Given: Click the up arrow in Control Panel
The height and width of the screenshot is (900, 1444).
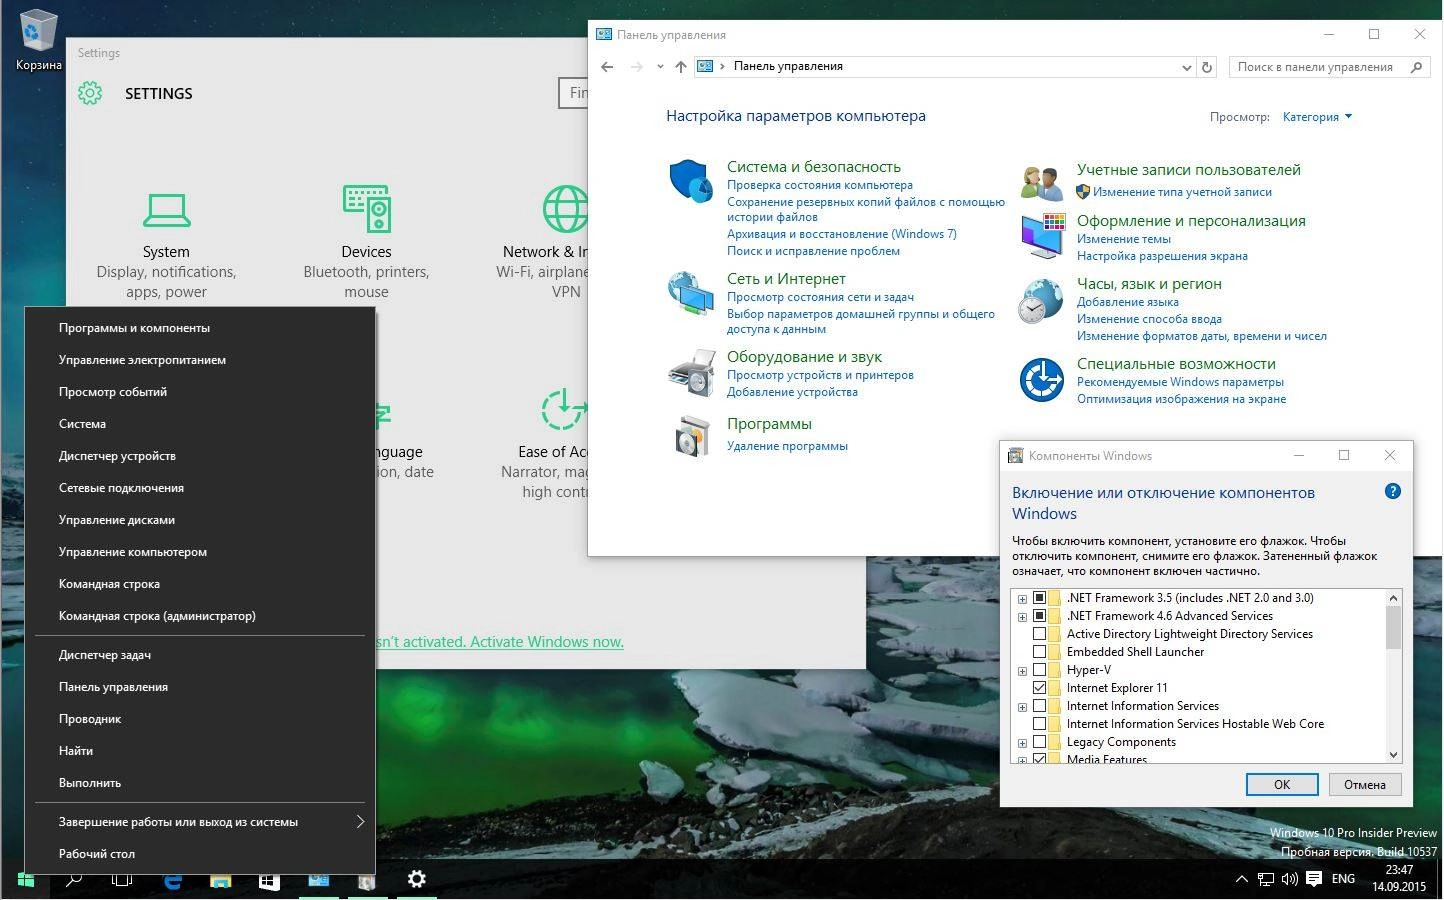Looking at the screenshot, I should (x=681, y=67).
